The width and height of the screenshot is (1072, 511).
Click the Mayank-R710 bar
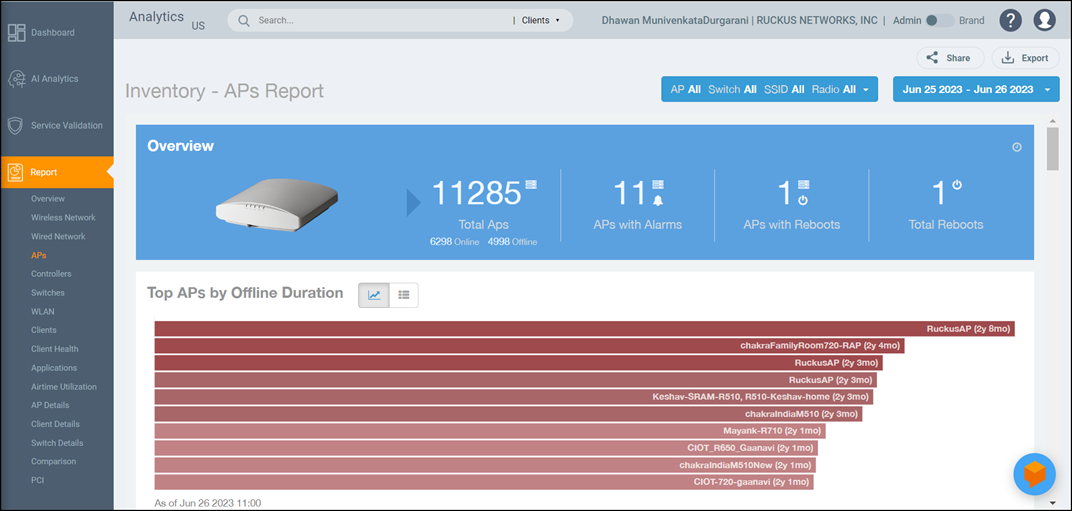click(x=490, y=431)
